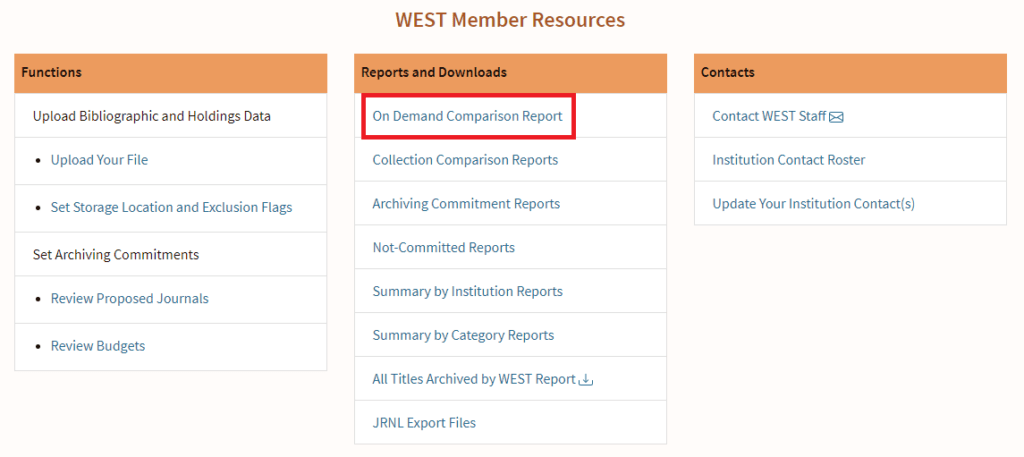Download All Titles Archived by WEST Report

click(x=474, y=379)
